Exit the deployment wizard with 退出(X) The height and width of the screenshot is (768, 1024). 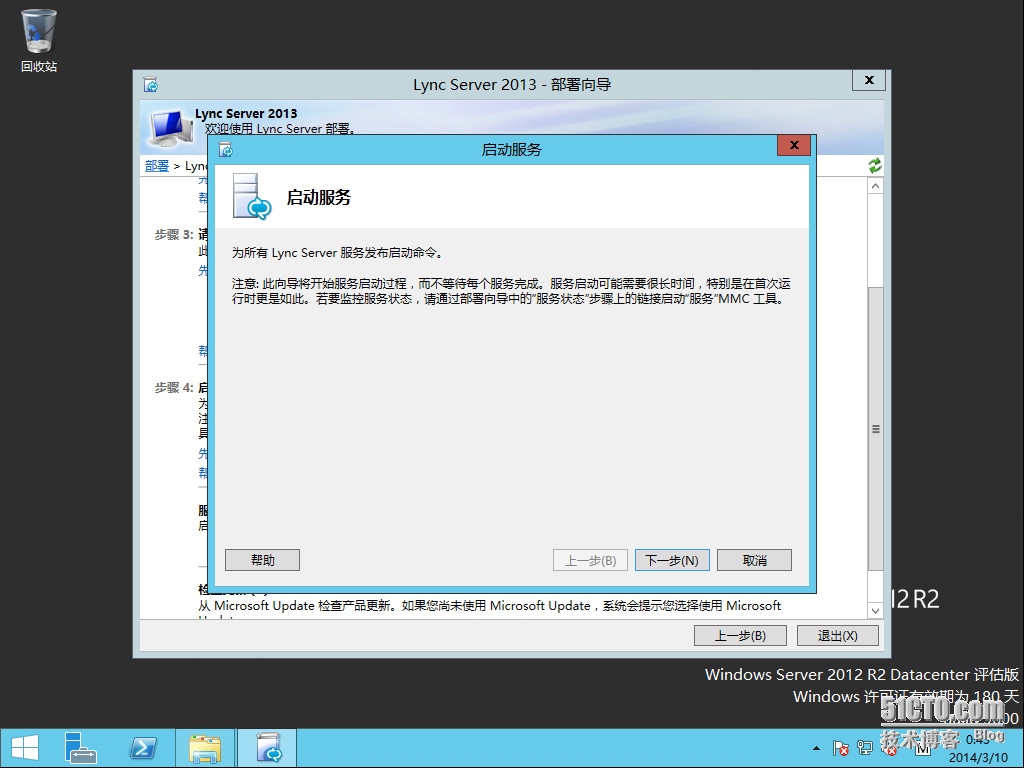837,635
